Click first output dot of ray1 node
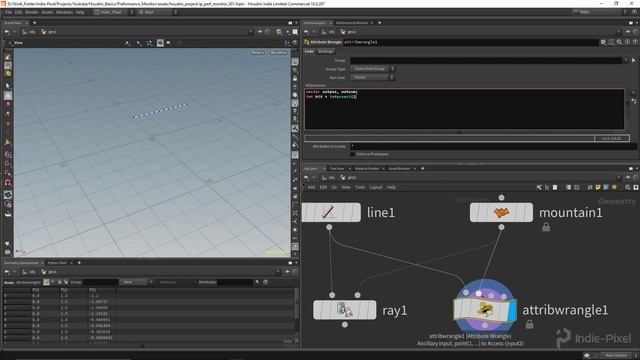Viewport: 640px width, 360px height. (345, 325)
